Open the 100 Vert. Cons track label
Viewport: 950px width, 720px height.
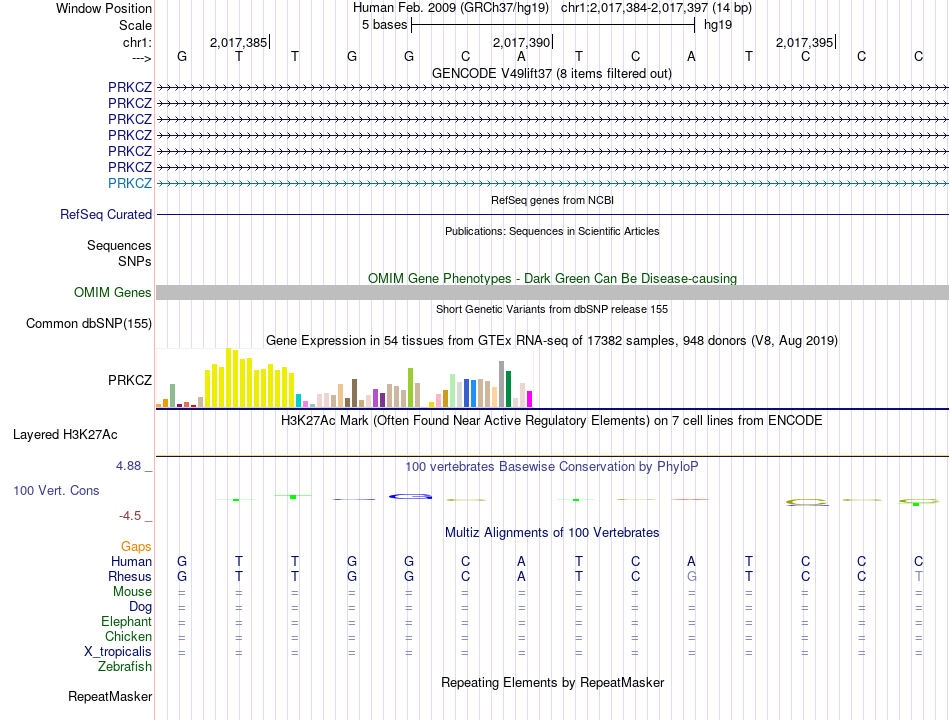pyautogui.click(x=56, y=490)
